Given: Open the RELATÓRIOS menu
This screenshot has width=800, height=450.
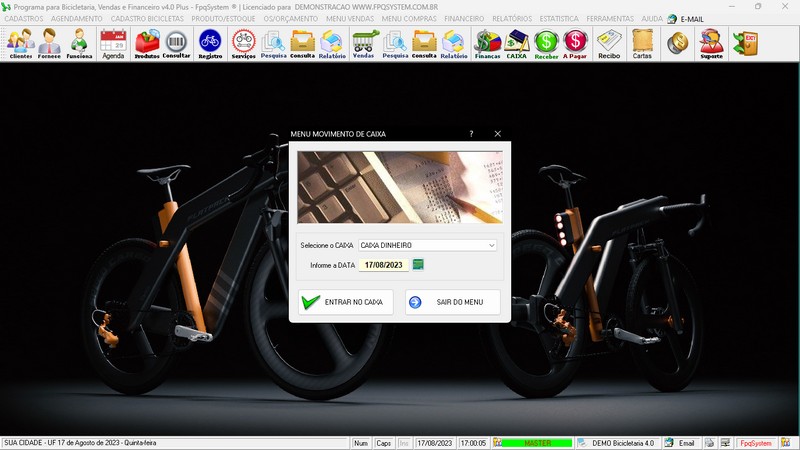Looking at the screenshot, I should click(x=512, y=18).
